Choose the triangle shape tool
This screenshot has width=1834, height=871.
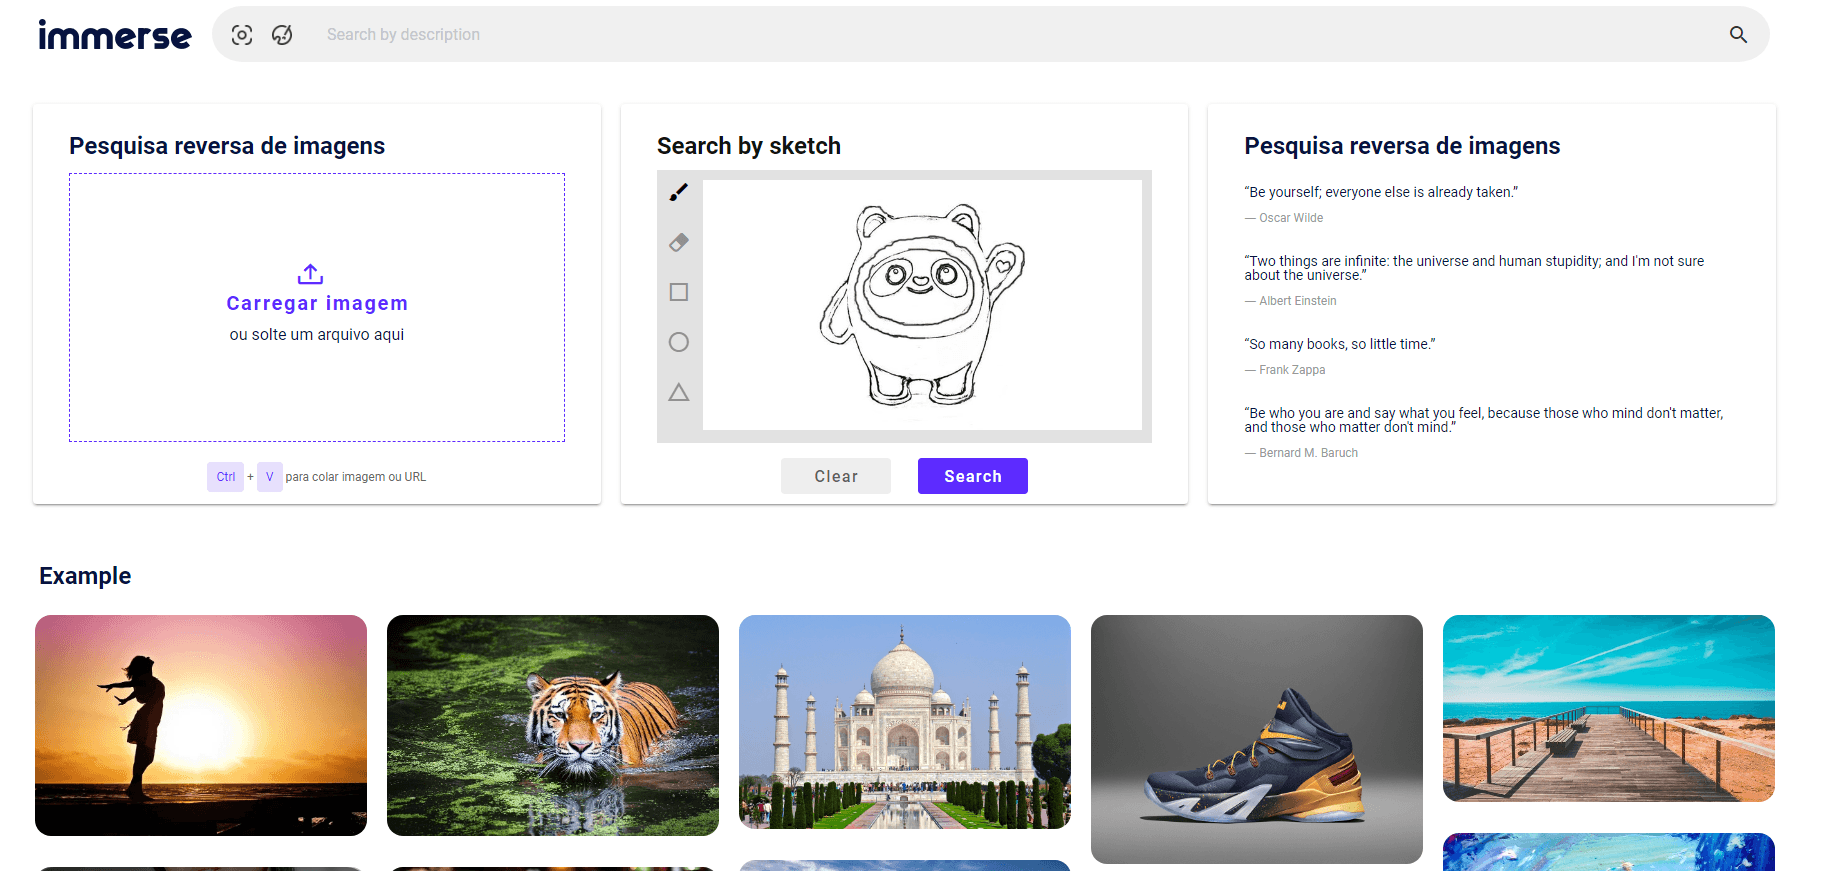click(679, 392)
